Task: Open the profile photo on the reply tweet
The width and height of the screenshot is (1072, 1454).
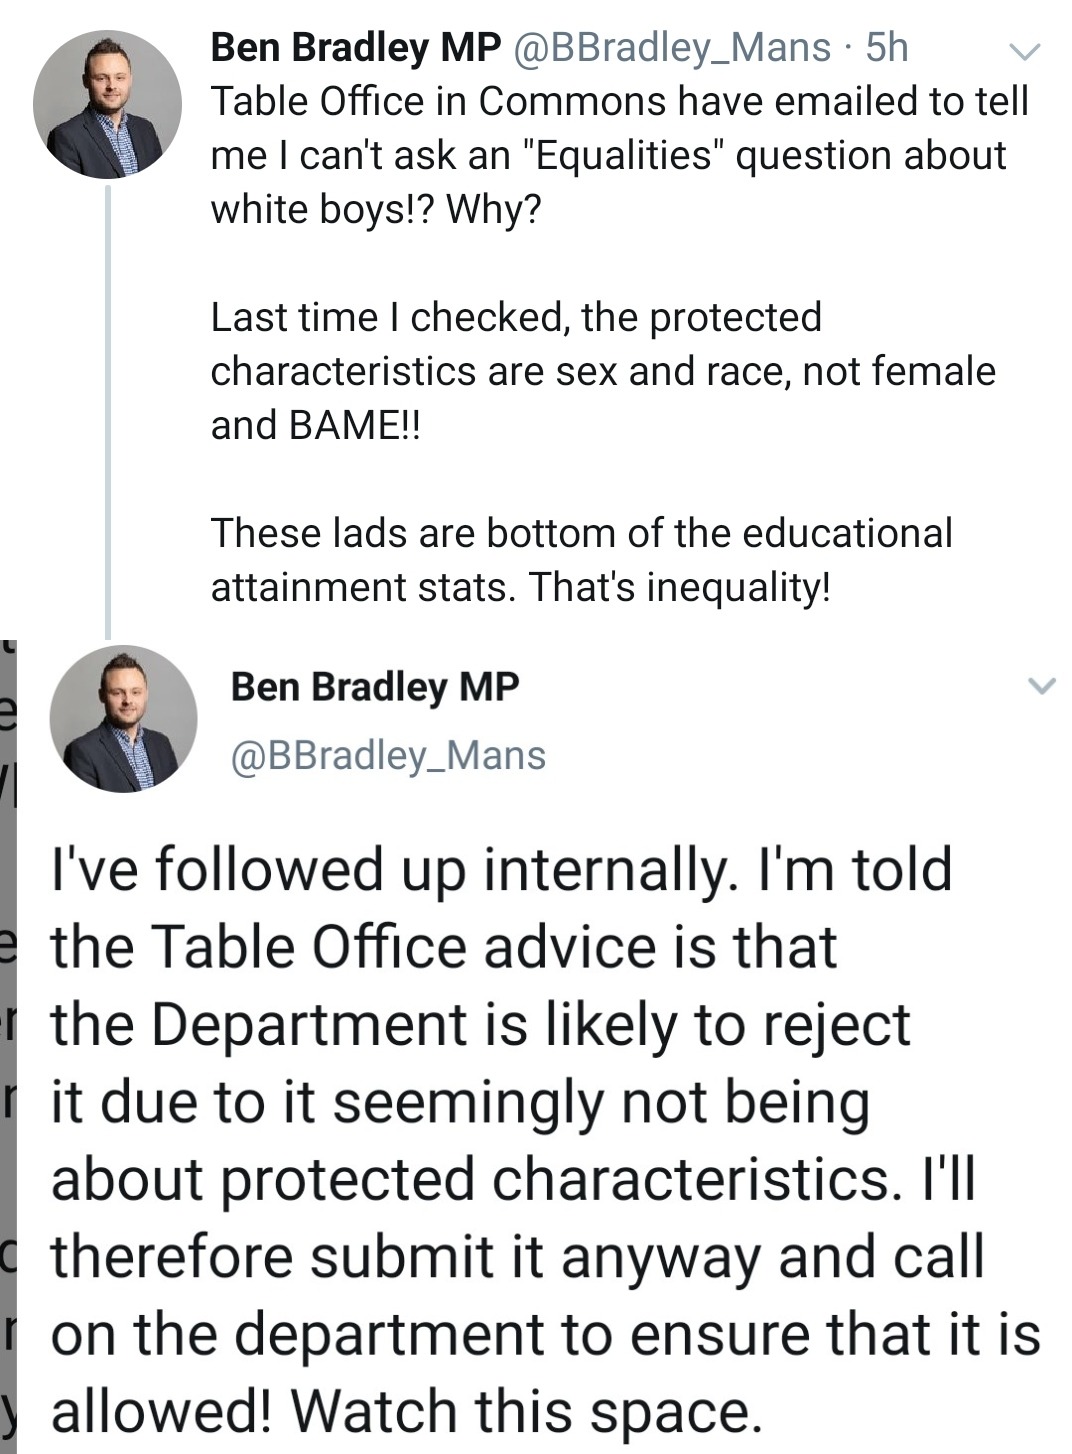Action: point(123,719)
